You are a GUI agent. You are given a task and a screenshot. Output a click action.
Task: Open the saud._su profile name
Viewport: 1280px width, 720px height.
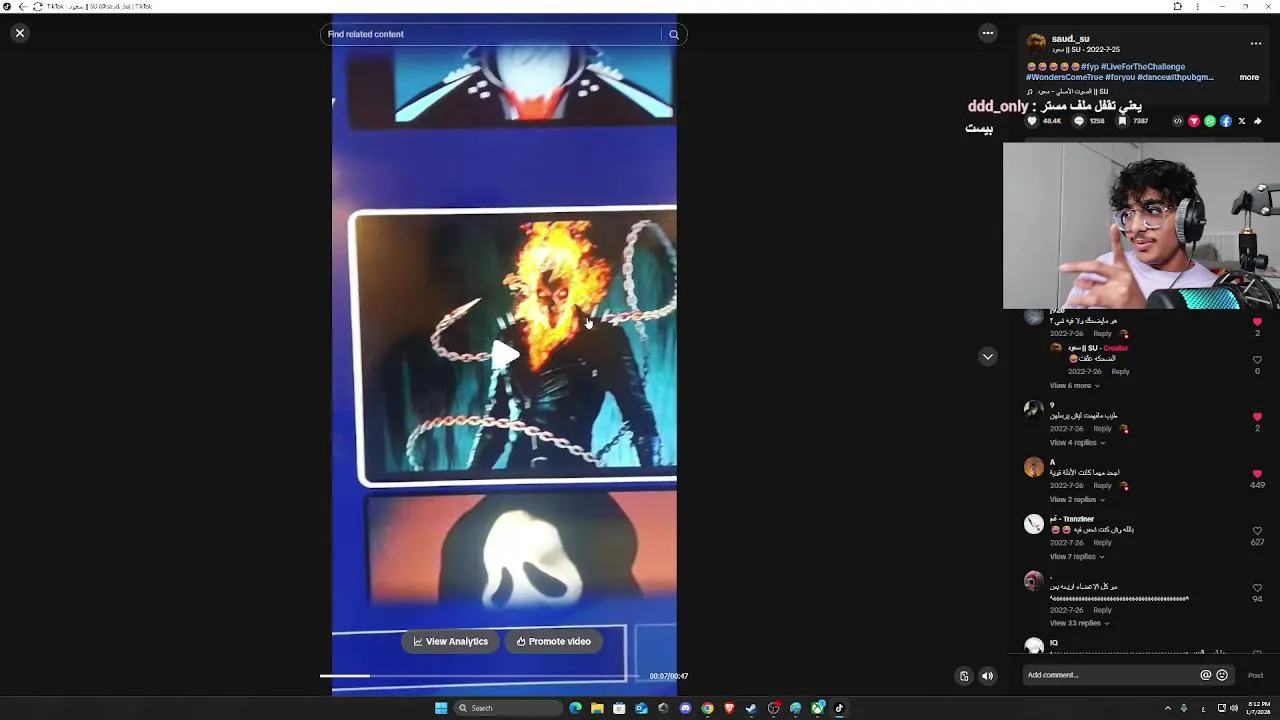[x=1070, y=39]
